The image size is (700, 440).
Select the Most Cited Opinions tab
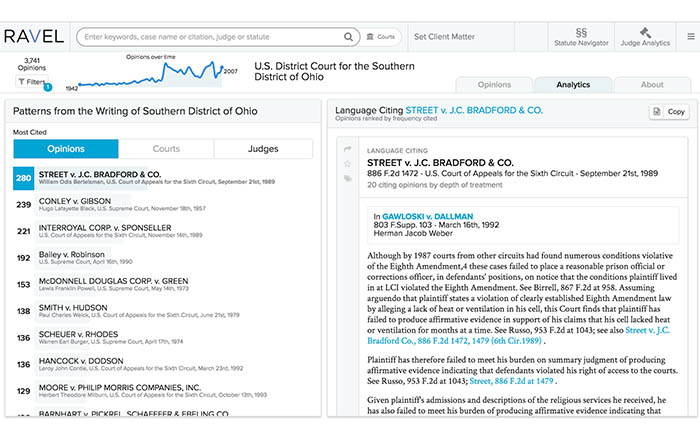tap(66, 149)
